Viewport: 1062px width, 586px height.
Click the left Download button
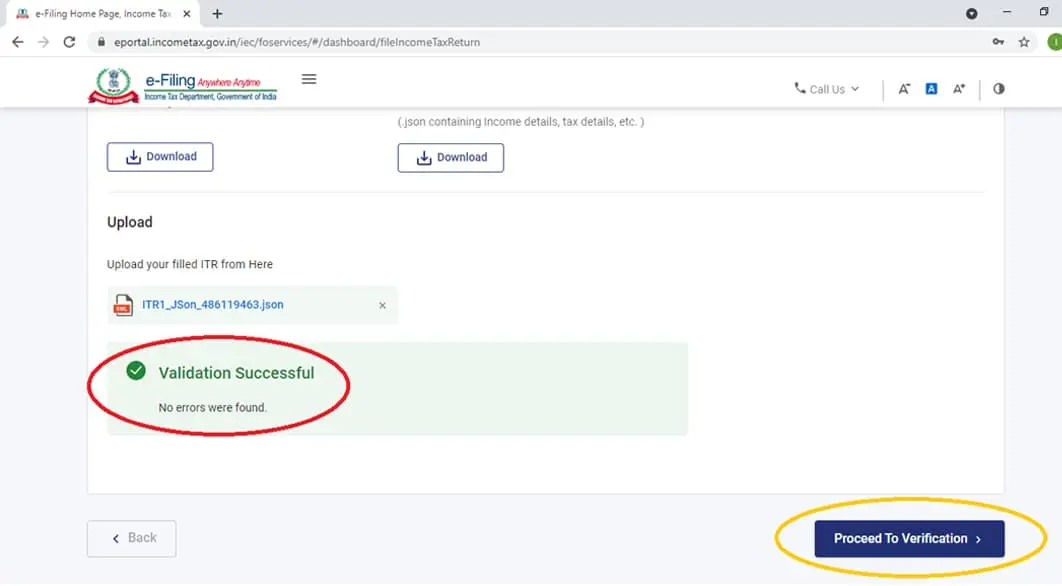160,156
